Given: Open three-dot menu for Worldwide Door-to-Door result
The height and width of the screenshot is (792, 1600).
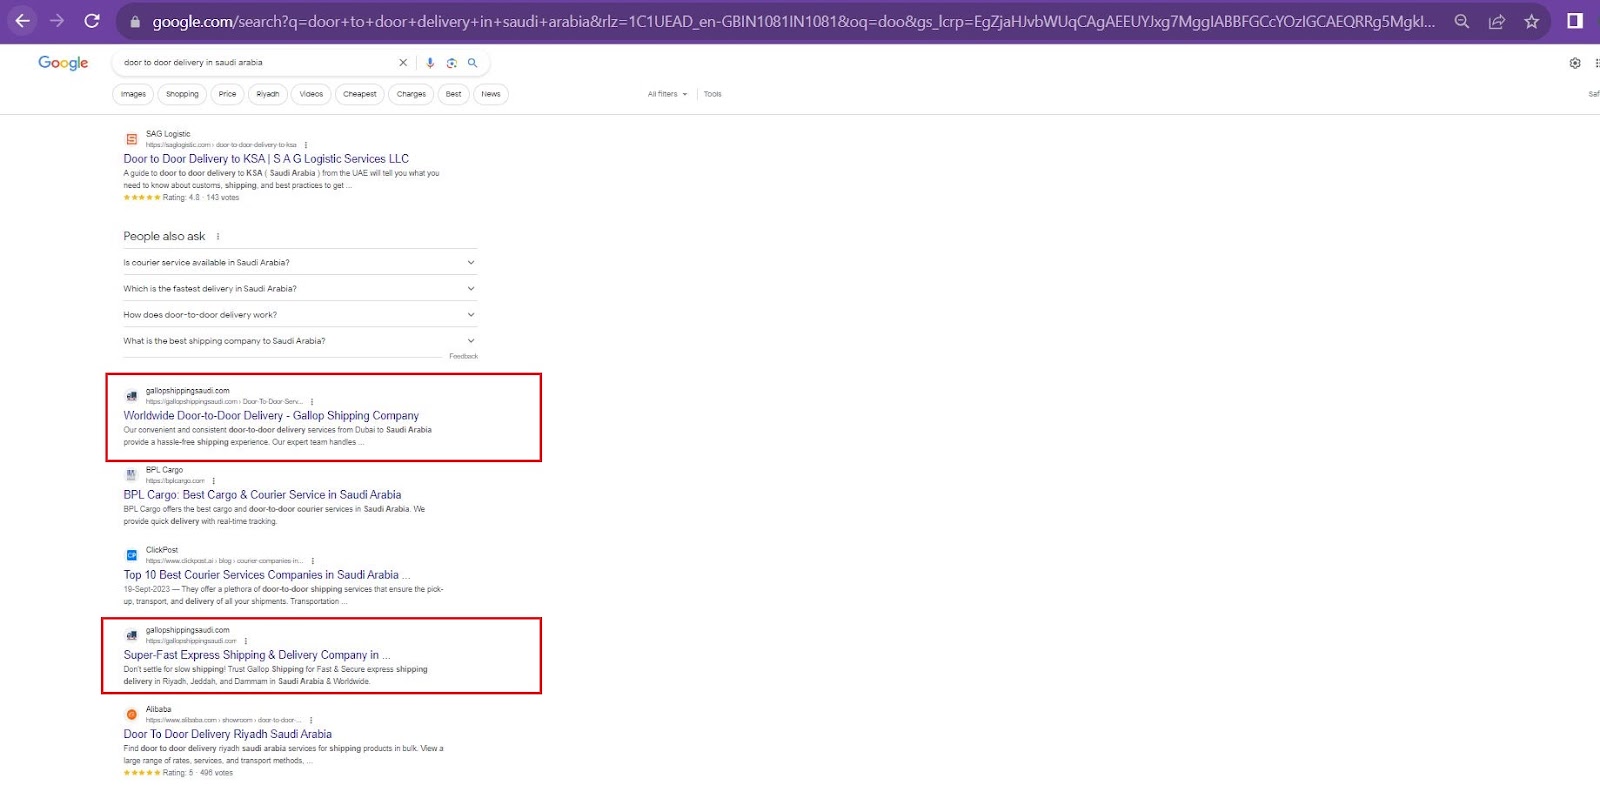Looking at the screenshot, I should [x=312, y=402].
